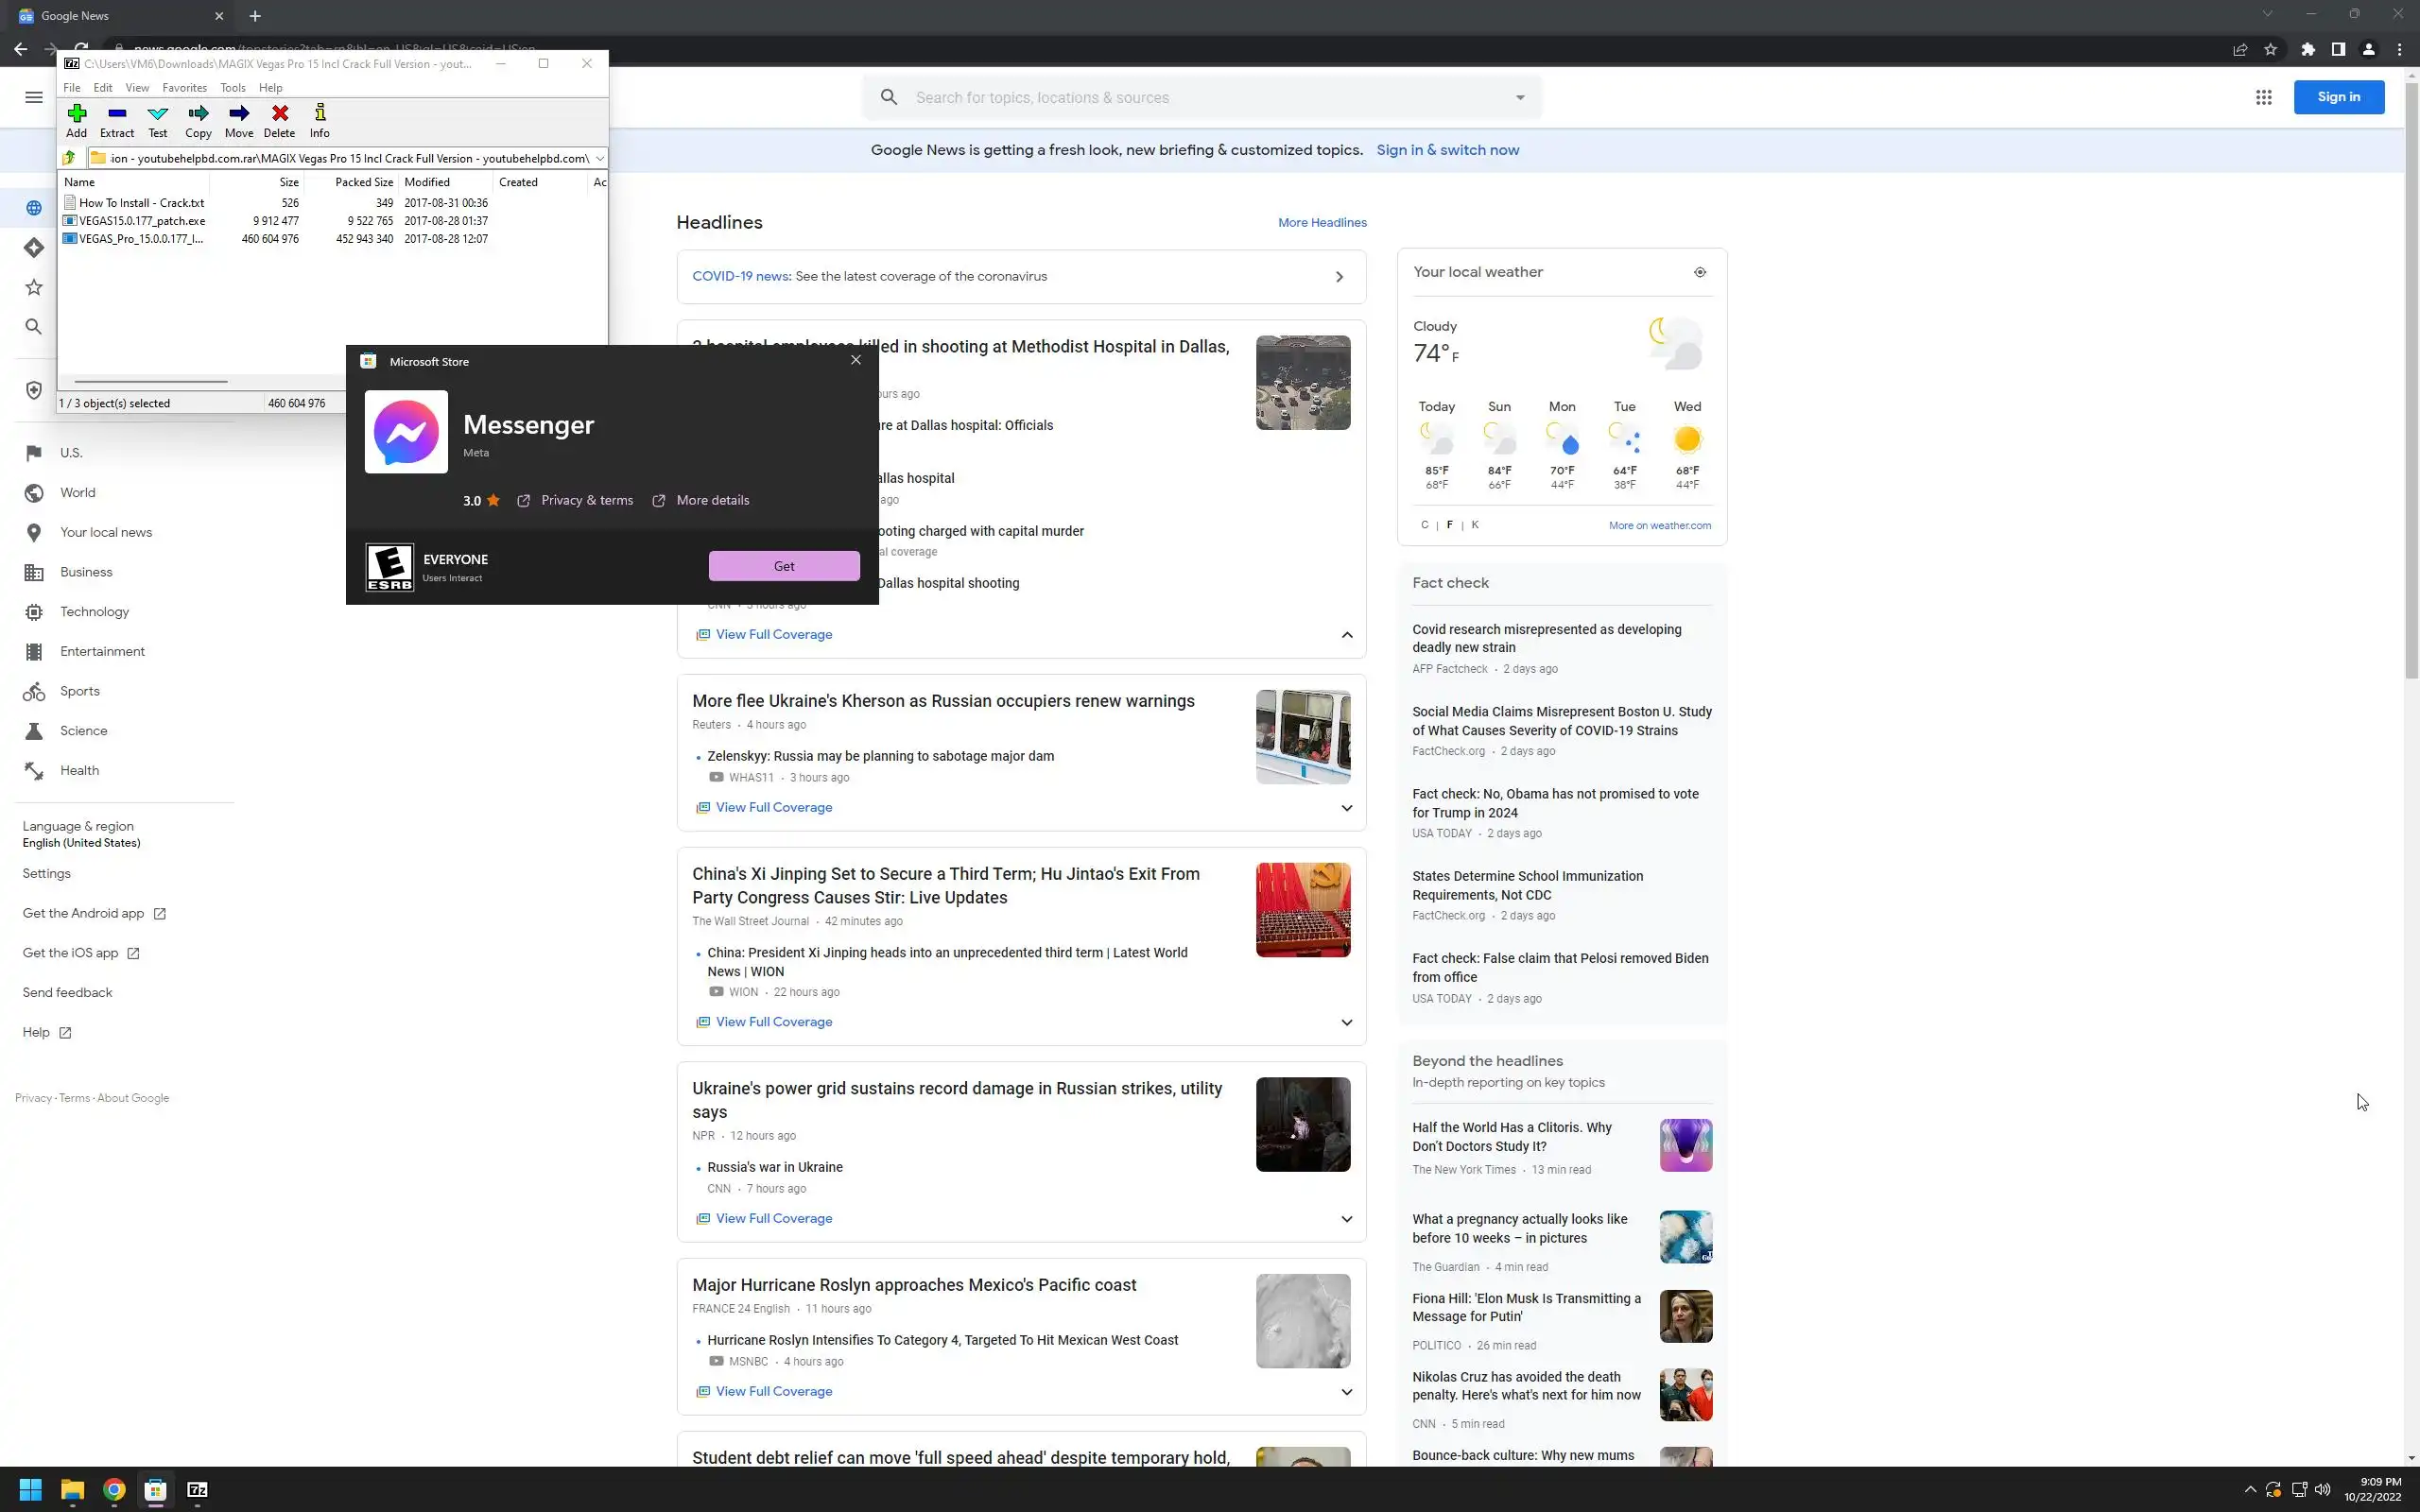
Task: Expand the Ukraine Kherson story coverage
Action: pos(1346,808)
